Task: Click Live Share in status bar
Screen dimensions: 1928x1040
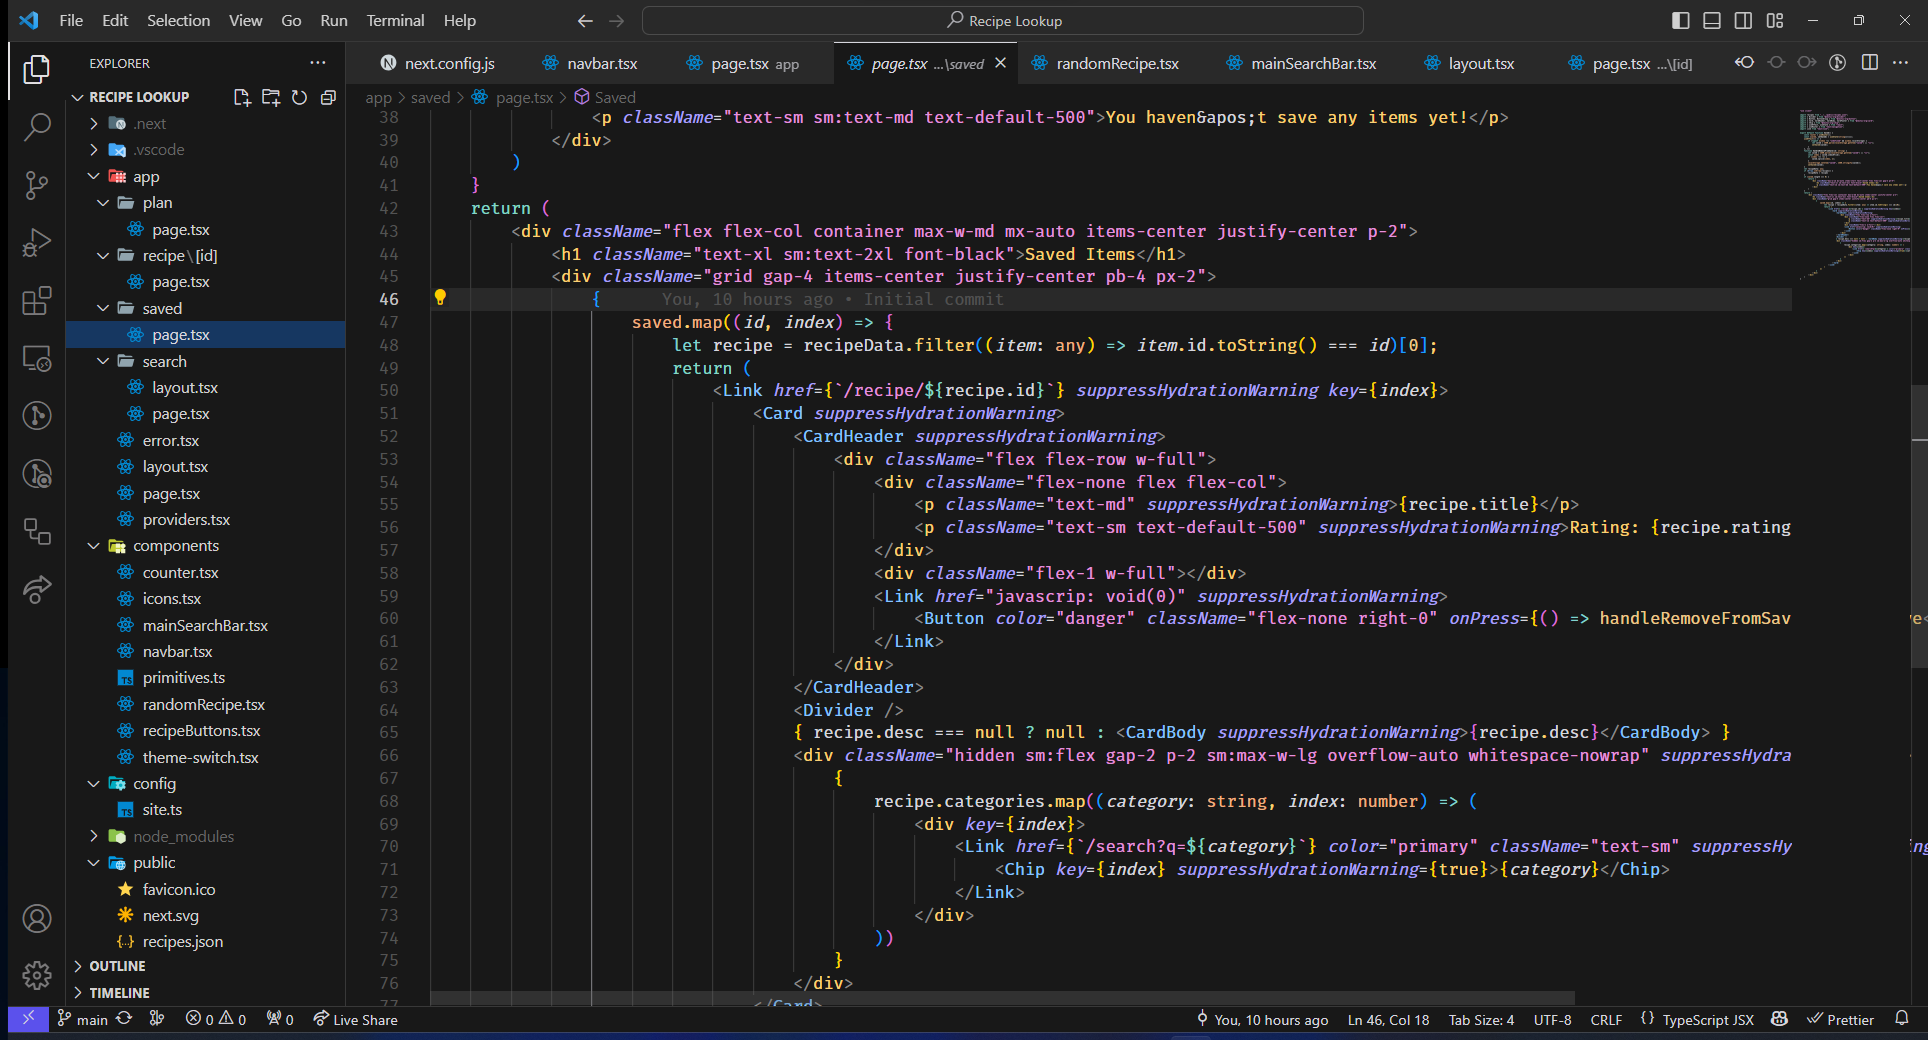Action: point(355,1019)
